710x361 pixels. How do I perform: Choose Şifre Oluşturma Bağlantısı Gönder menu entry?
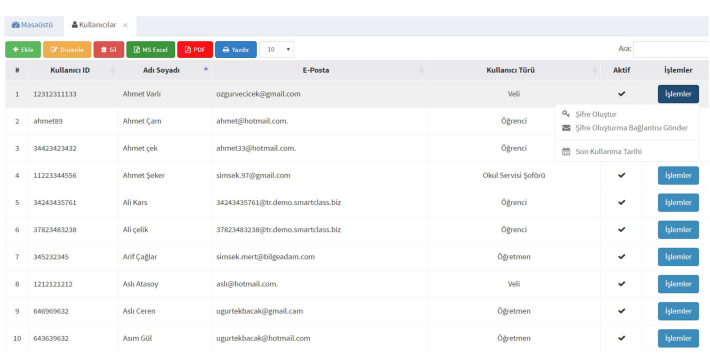point(631,128)
